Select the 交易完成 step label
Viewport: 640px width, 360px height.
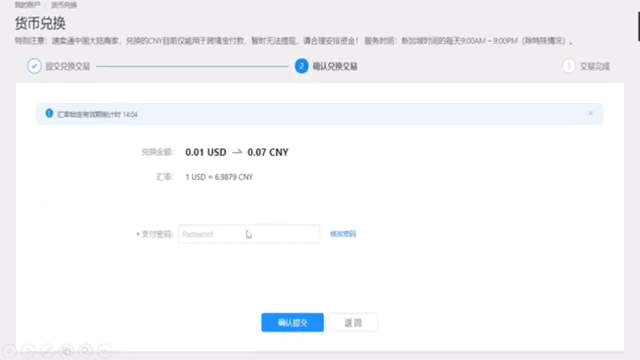coord(595,66)
